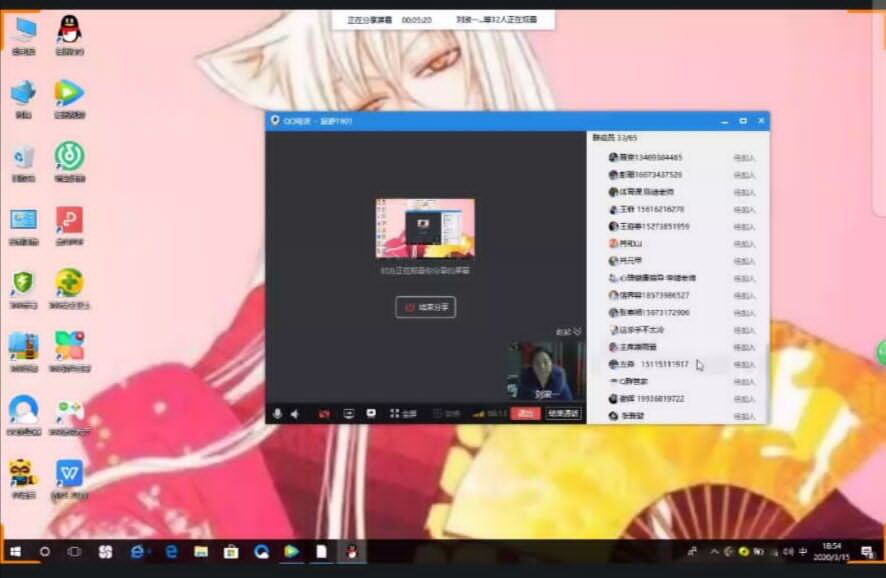886x578 pixels.
Task: Click the red avatar in the member list
Action: point(613,244)
